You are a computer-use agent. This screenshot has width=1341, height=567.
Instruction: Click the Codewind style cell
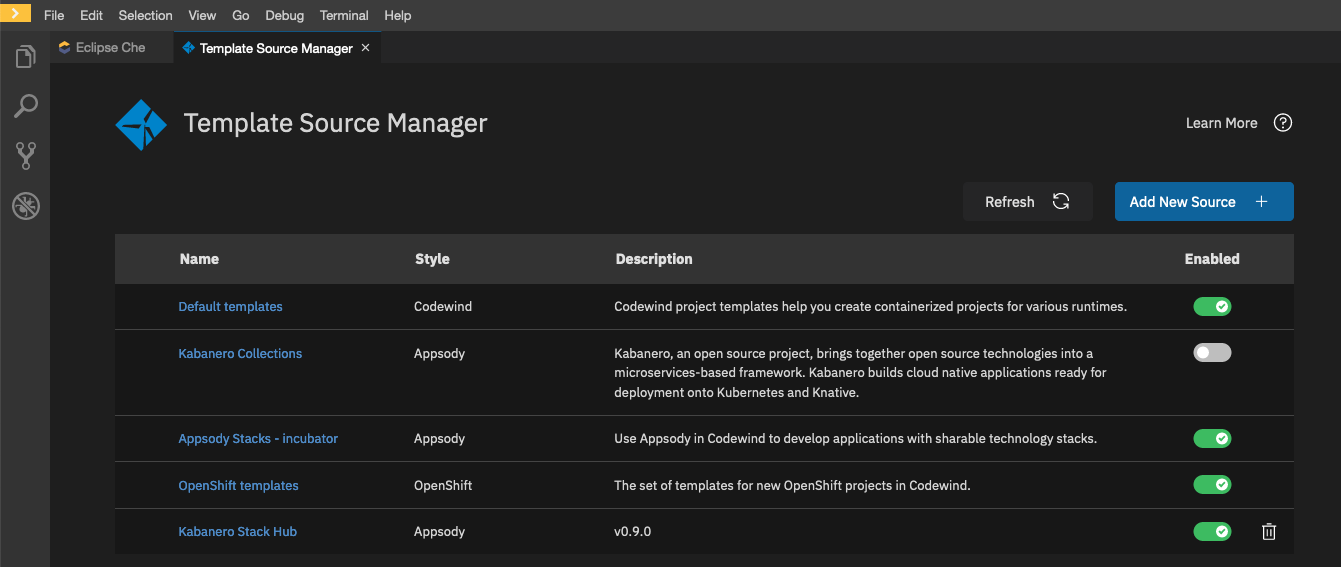click(443, 306)
